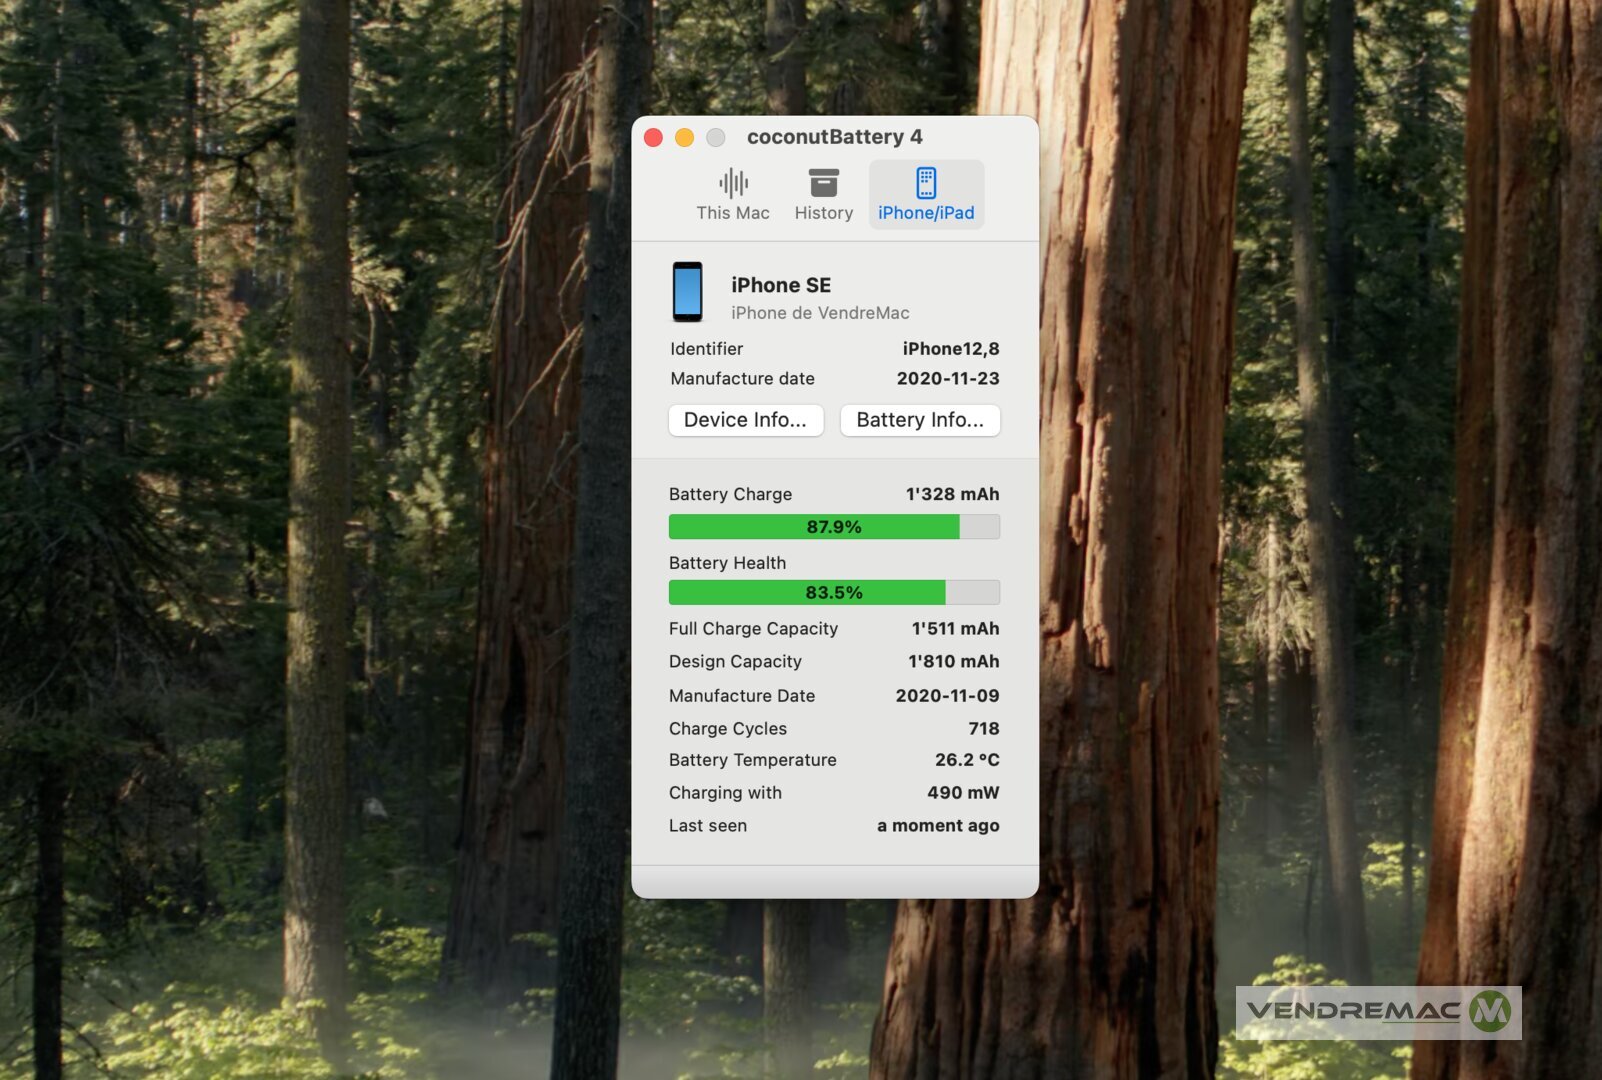Click the Design Capacity 1'810 mAh value
1602x1080 pixels.
pos(953,662)
